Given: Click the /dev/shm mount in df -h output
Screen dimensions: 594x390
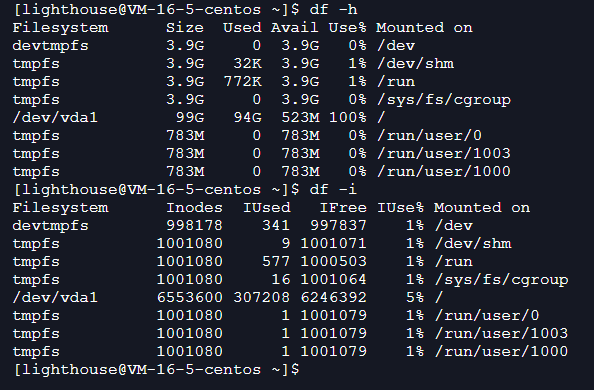Looking at the screenshot, I should tap(416, 64).
